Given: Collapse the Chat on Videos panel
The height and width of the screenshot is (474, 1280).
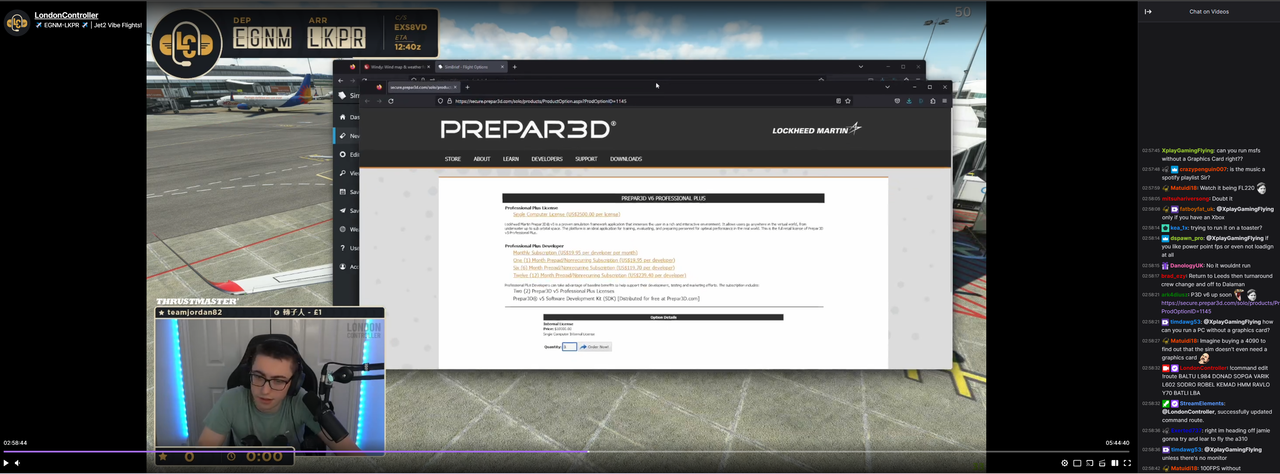Looking at the screenshot, I should [1148, 12].
